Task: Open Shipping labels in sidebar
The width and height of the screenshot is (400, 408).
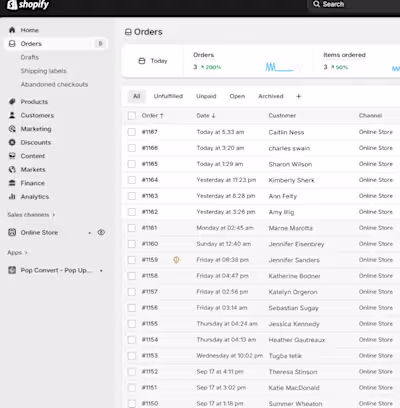Action: [x=43, y=71]
